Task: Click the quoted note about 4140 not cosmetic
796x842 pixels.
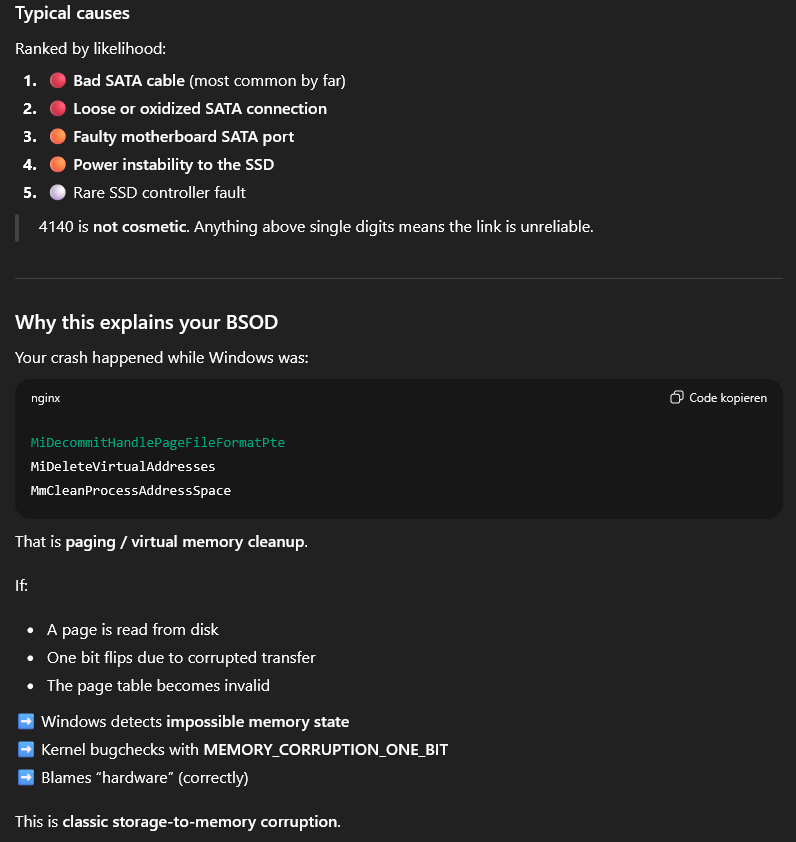Action: (316, 227)
